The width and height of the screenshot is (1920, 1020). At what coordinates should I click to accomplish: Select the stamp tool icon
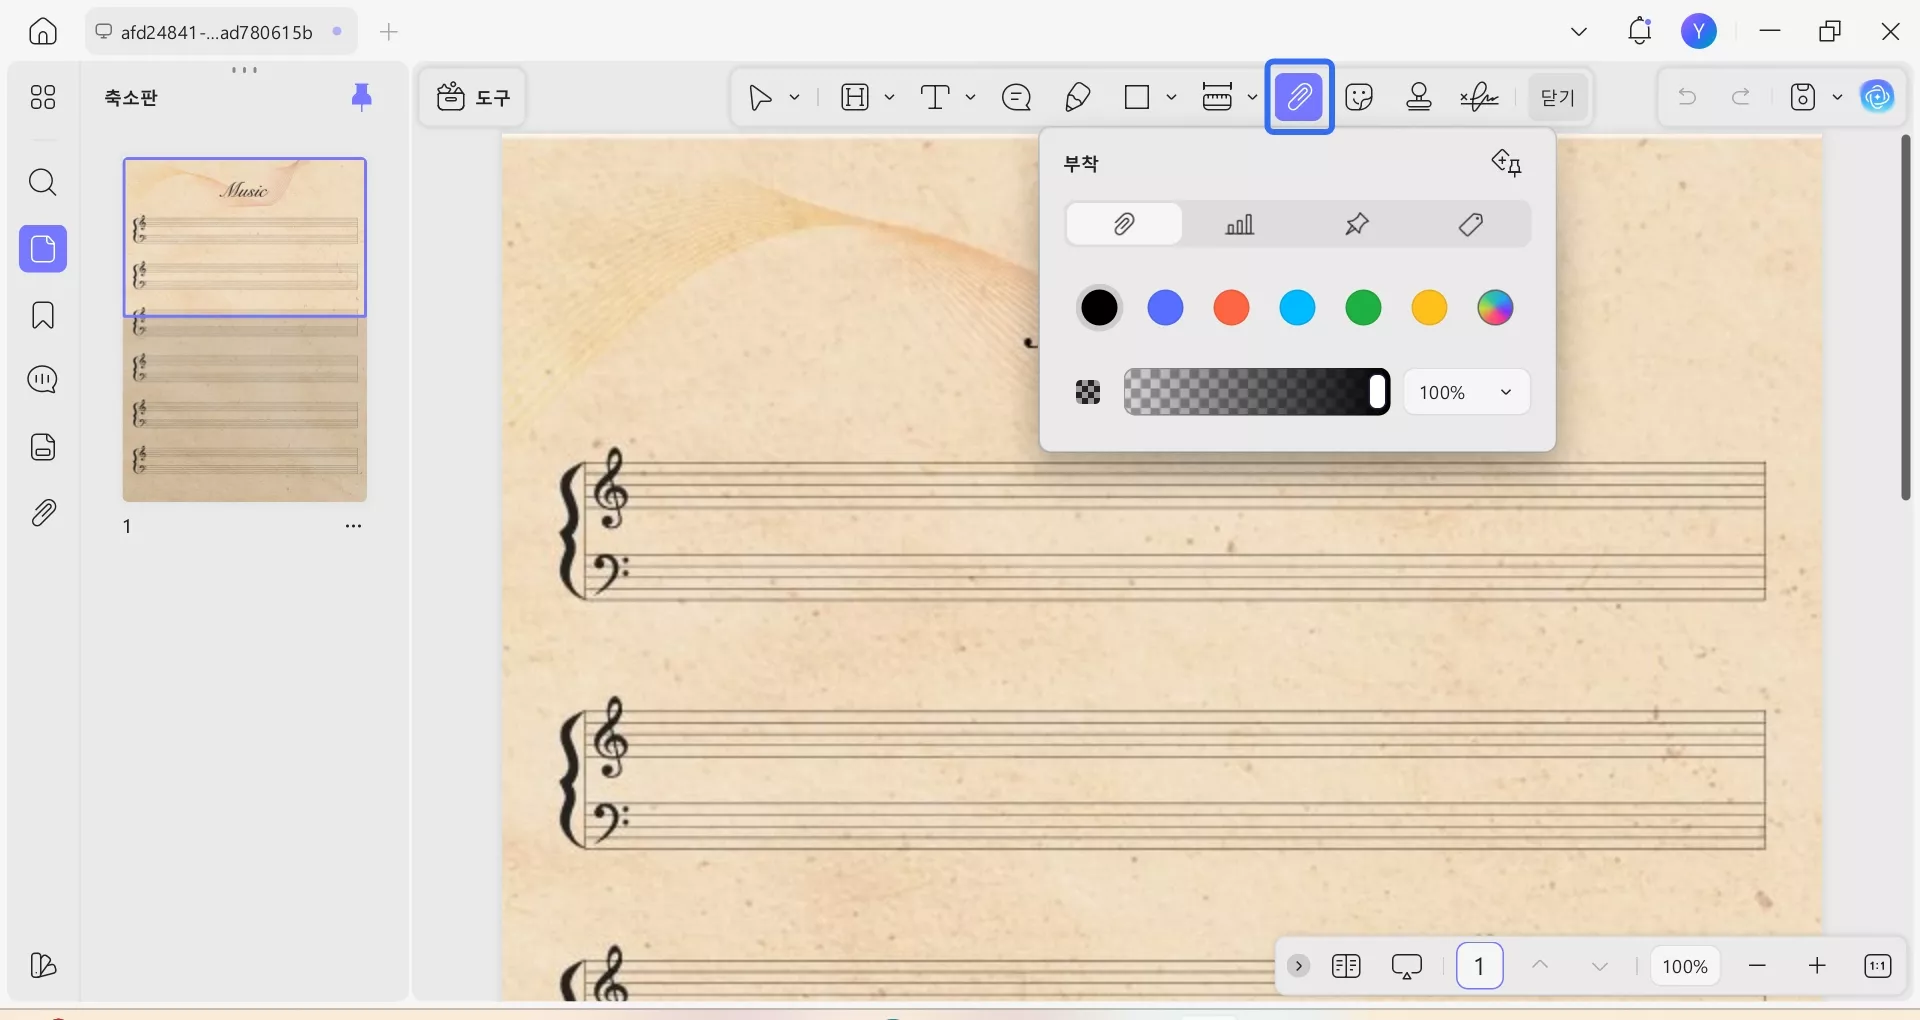(1419, 97)
